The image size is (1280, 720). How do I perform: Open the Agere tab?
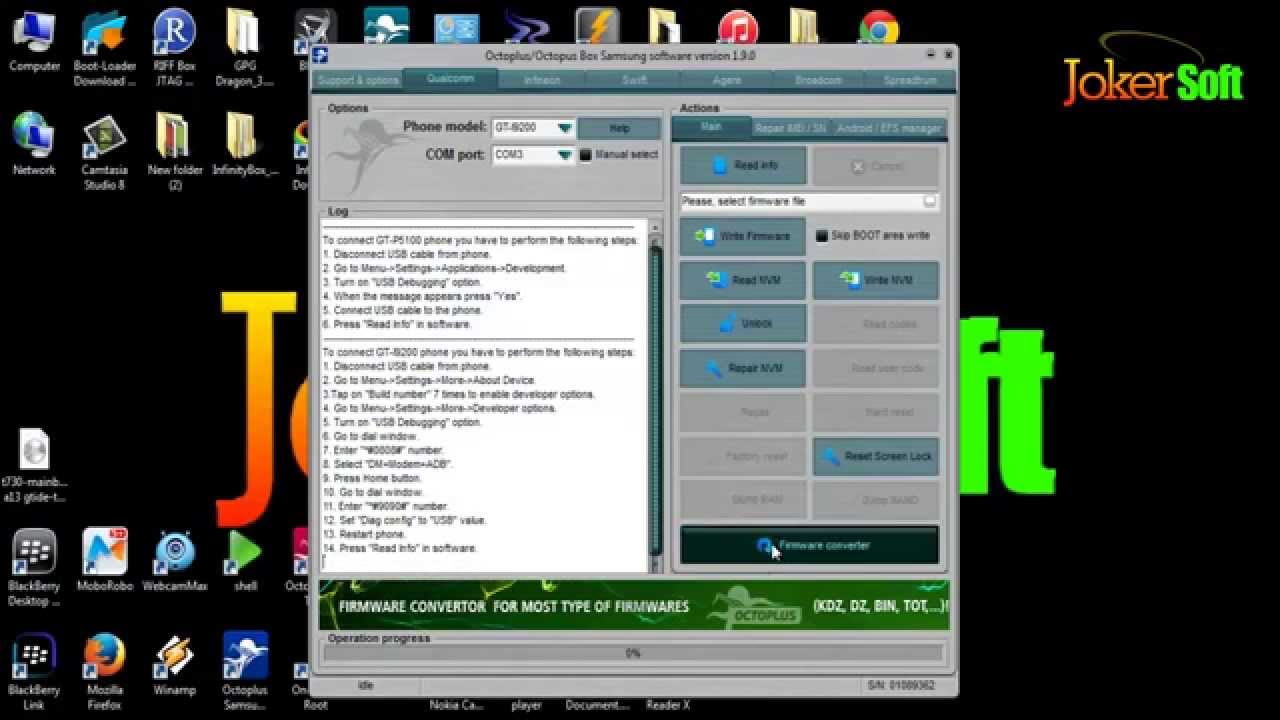tap(727, 80)
